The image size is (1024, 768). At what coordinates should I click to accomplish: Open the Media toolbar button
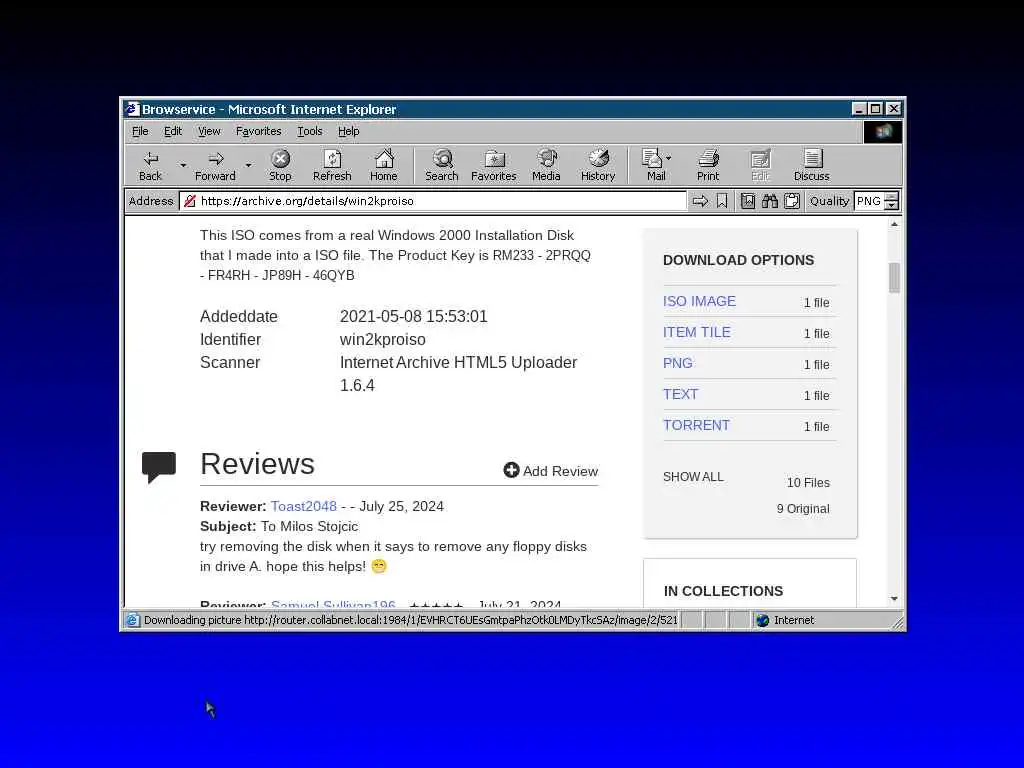[546, 165]
